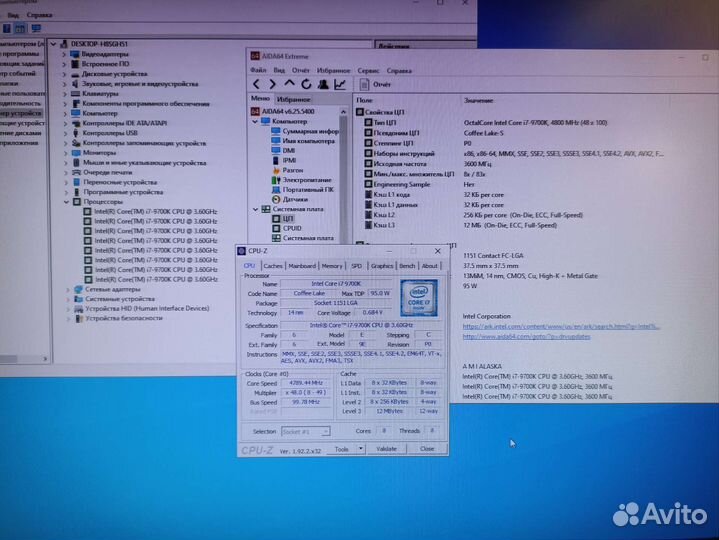Click AIDA64 Back navigation arrow
This screenshot has height=540, width=719.
click(x=256, y=84)
